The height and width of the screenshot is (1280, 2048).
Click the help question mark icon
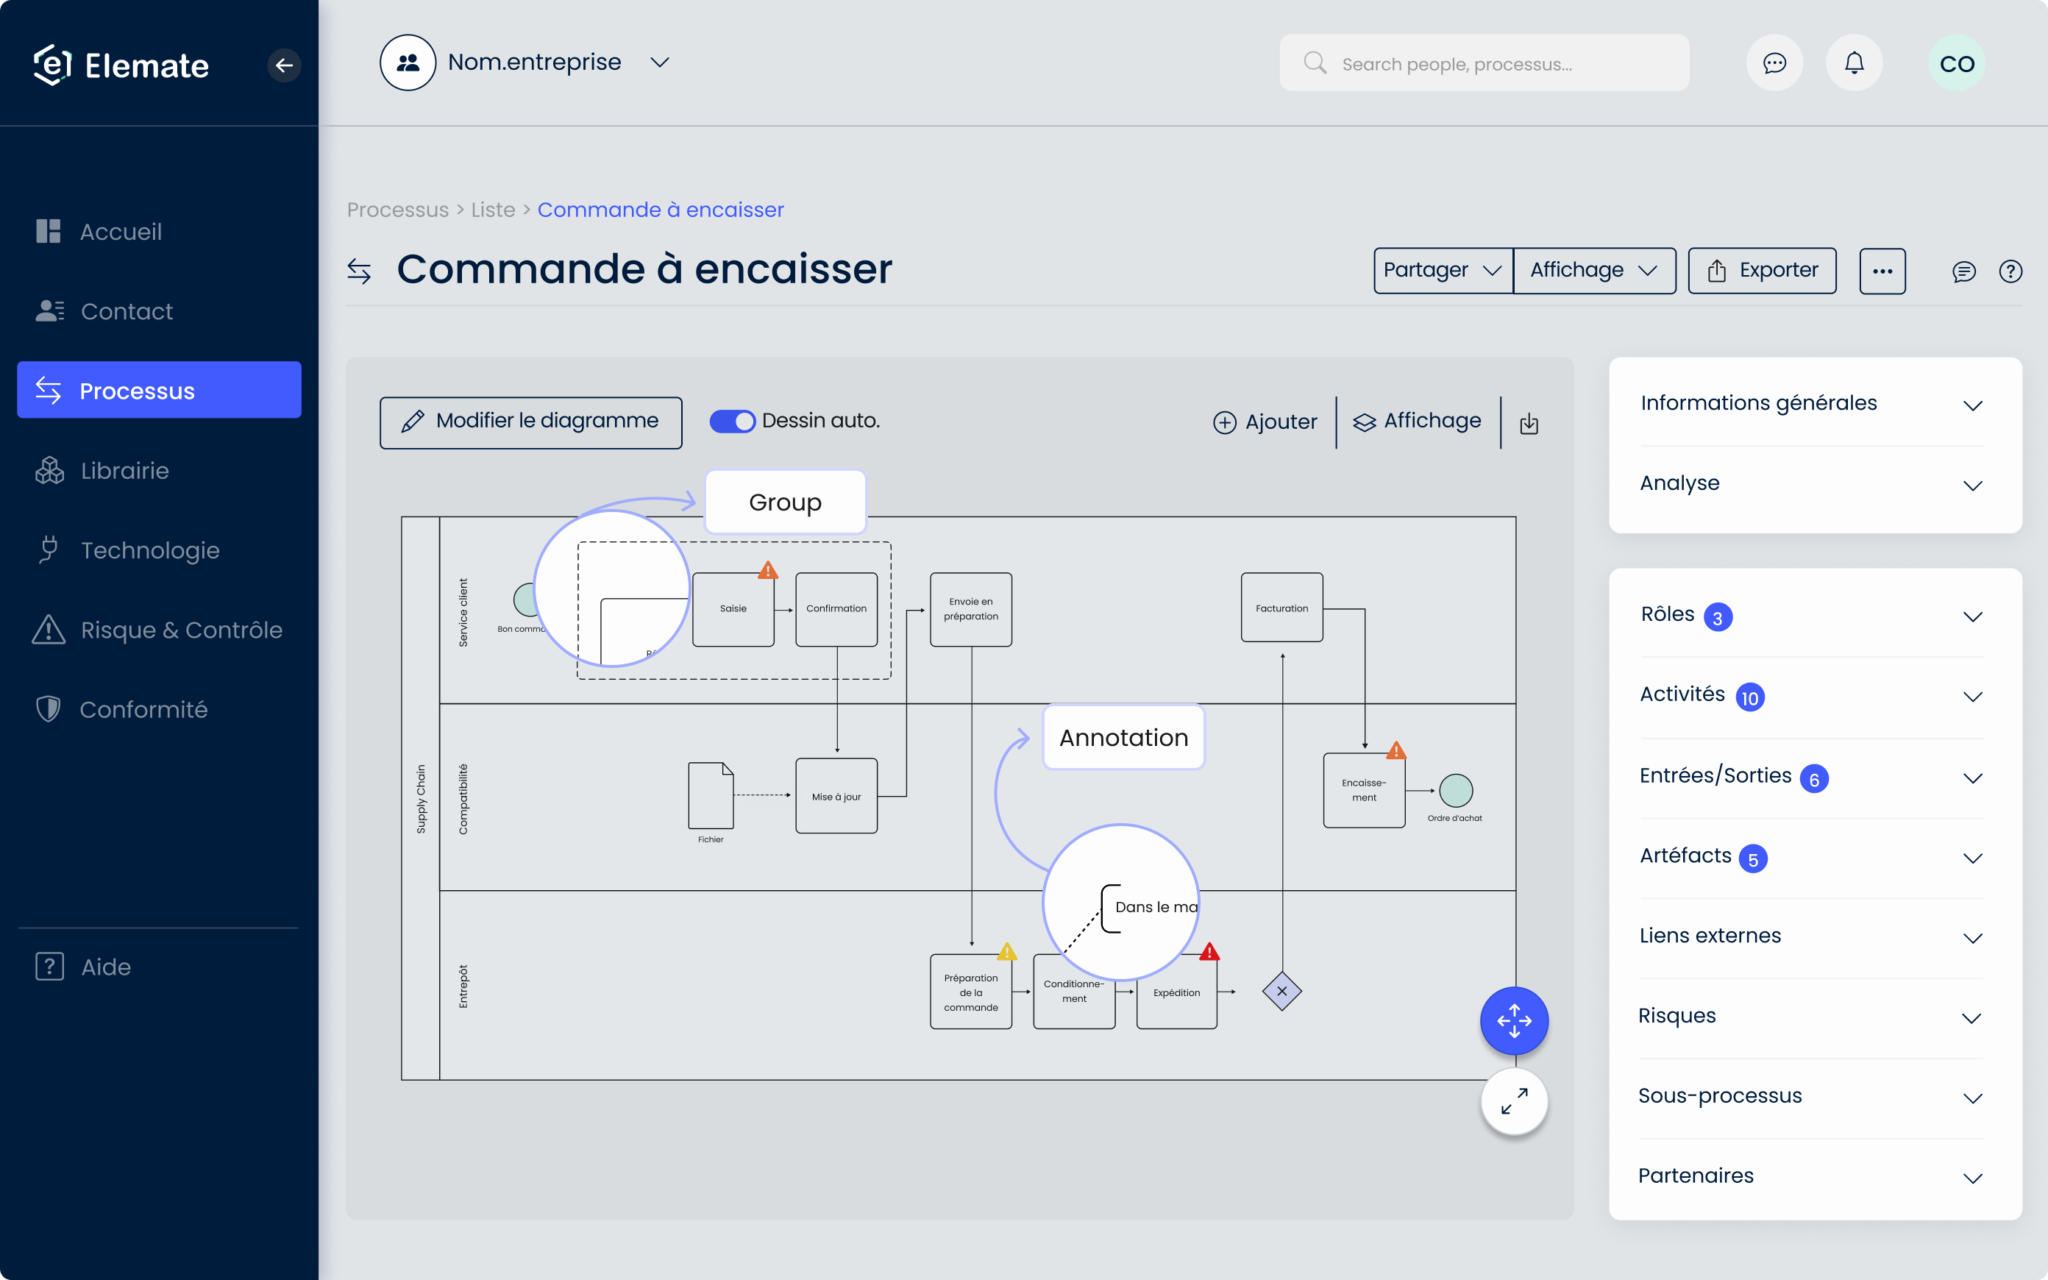tap(2011, 271)
